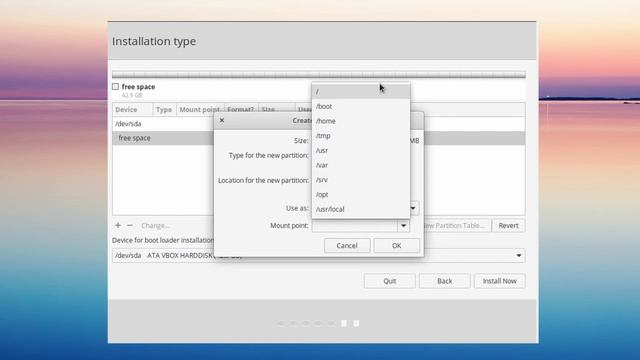The image size is (640, 360).
Task: Choose /boot from the mount point list
Action: tap(360, 106)
